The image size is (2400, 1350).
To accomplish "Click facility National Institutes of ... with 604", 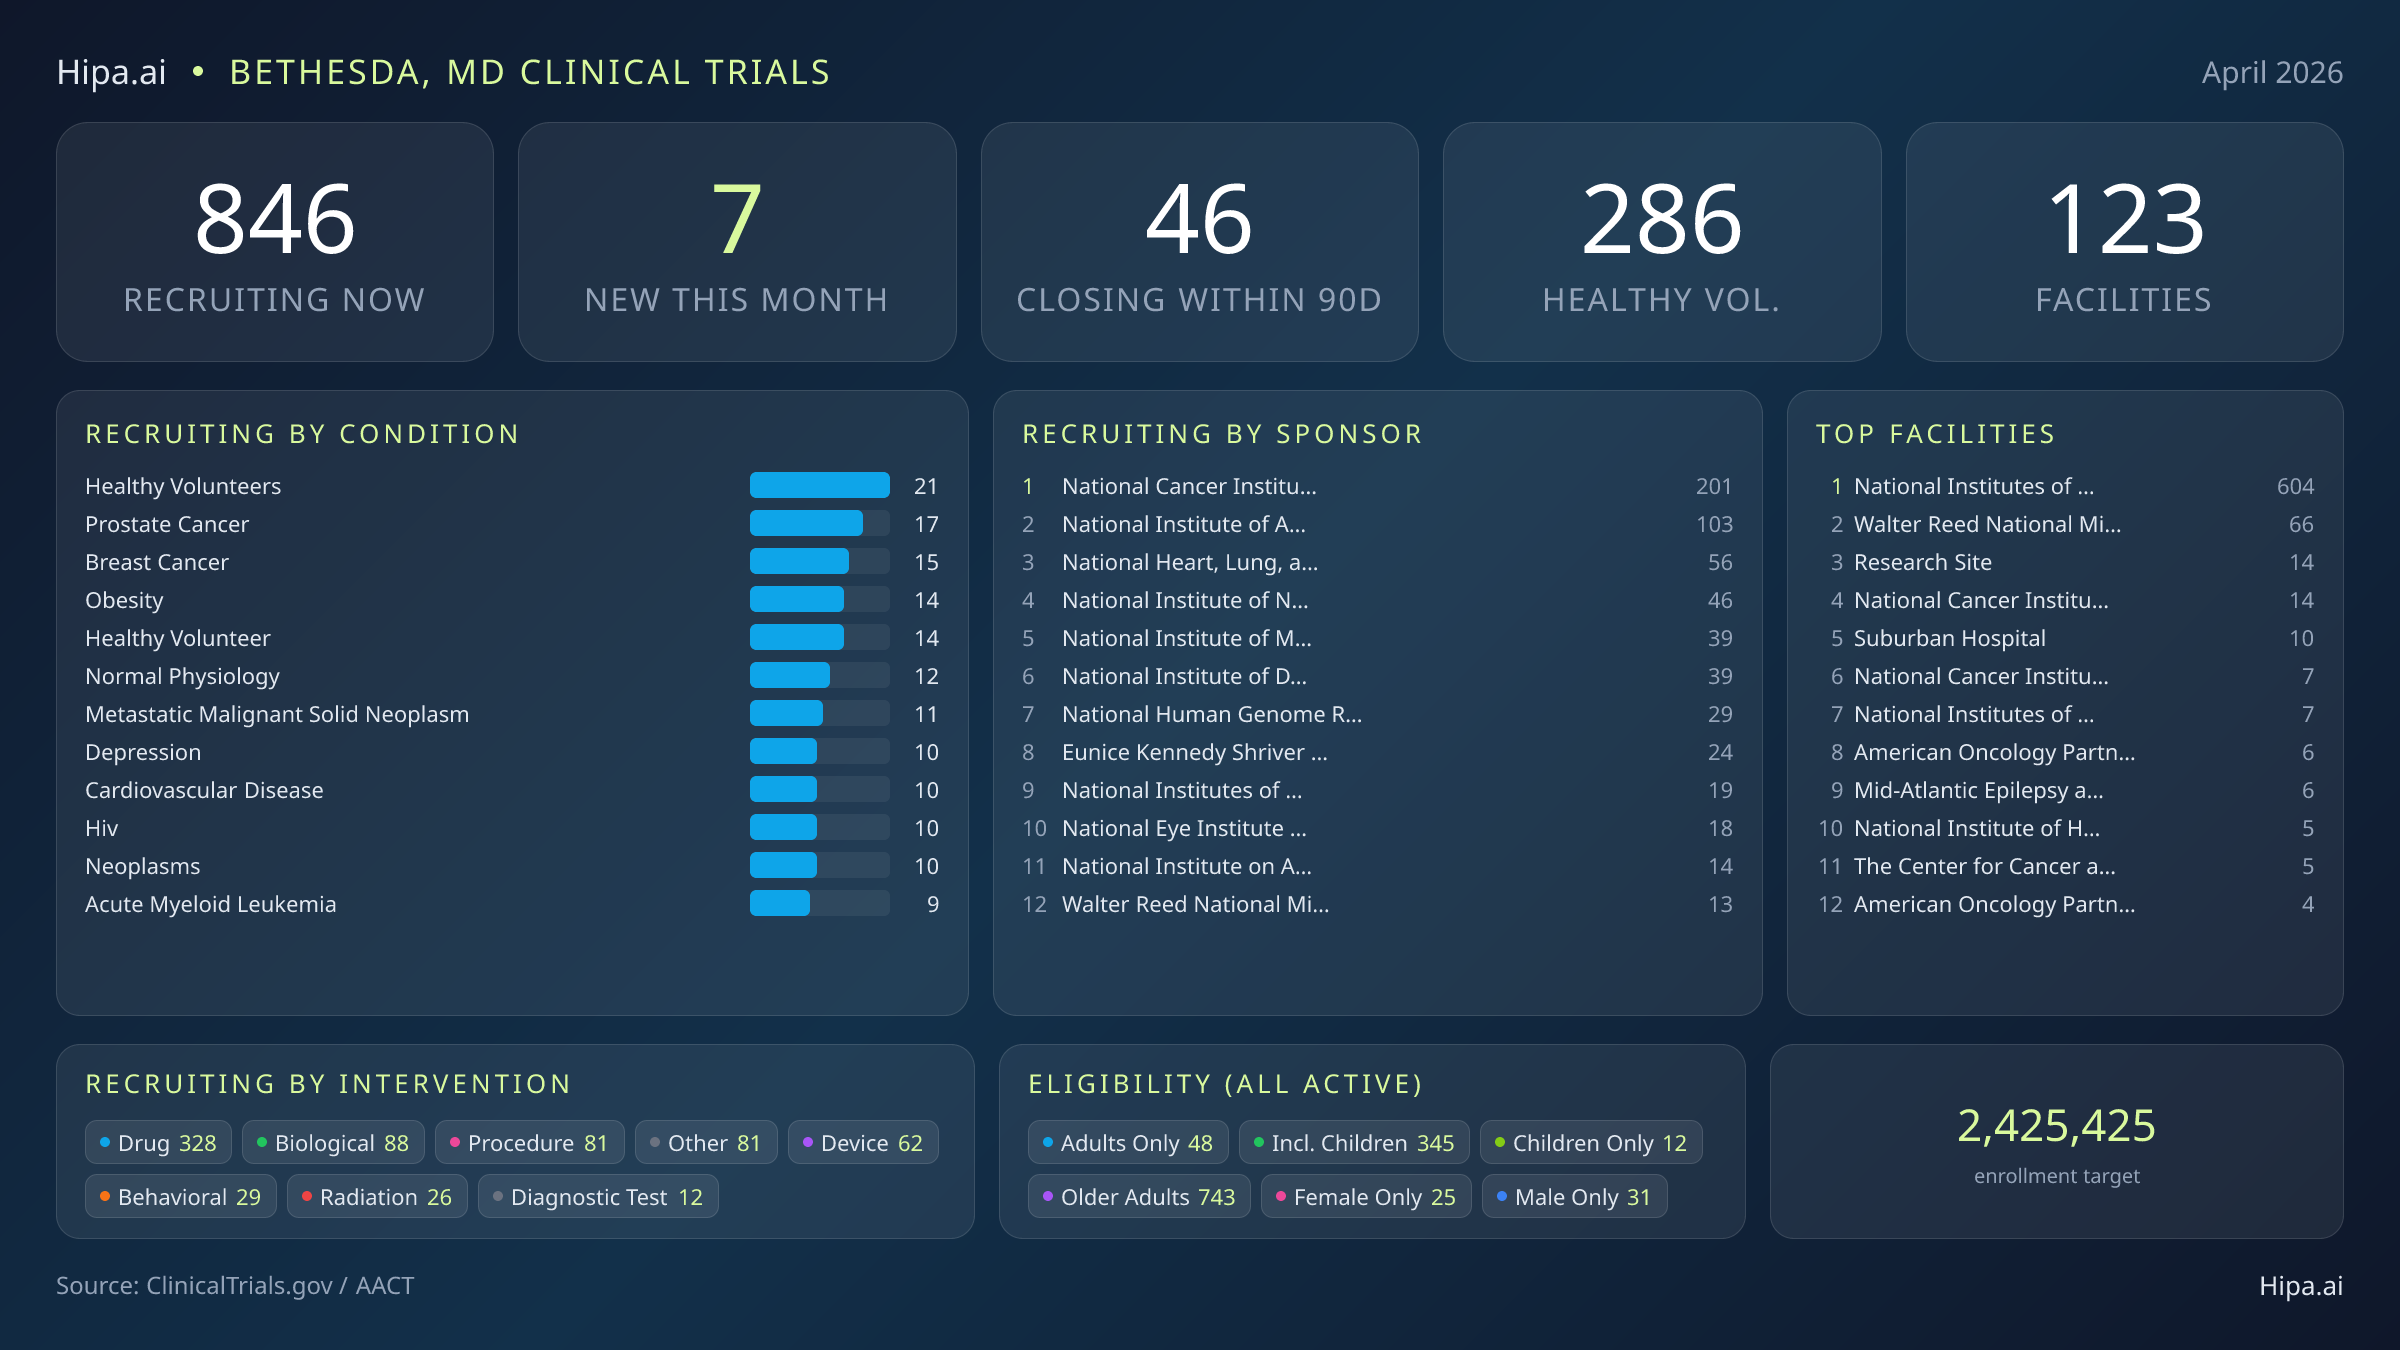I will (2065, 486).
